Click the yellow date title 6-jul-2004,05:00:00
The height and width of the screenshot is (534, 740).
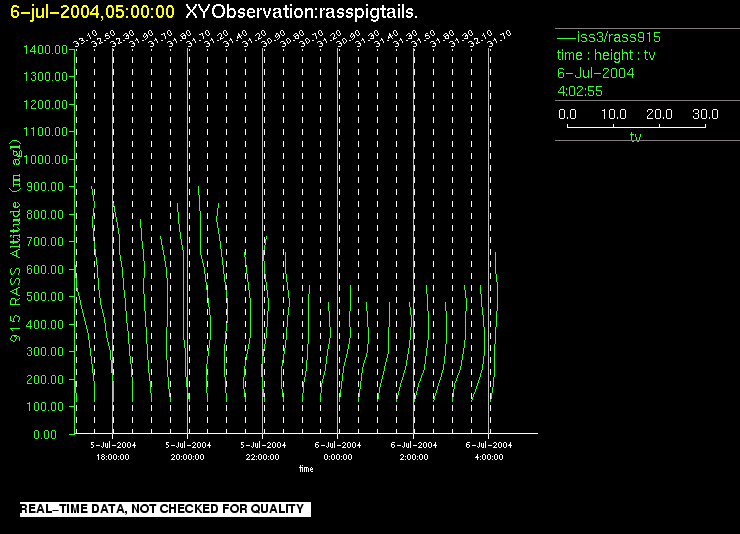point(92,12)
